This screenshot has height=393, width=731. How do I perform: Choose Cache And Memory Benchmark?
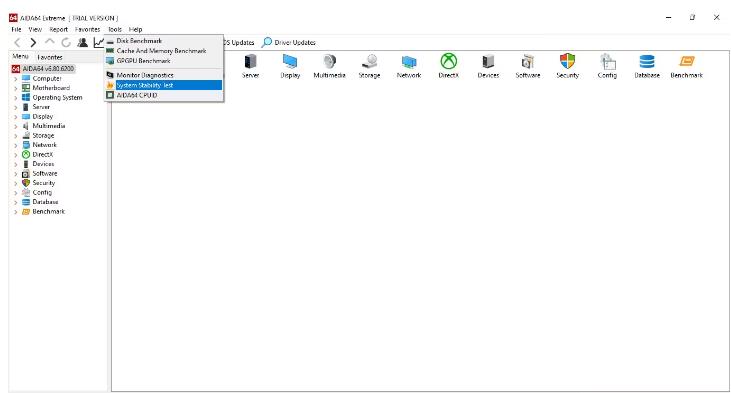[x=164, y=51]
